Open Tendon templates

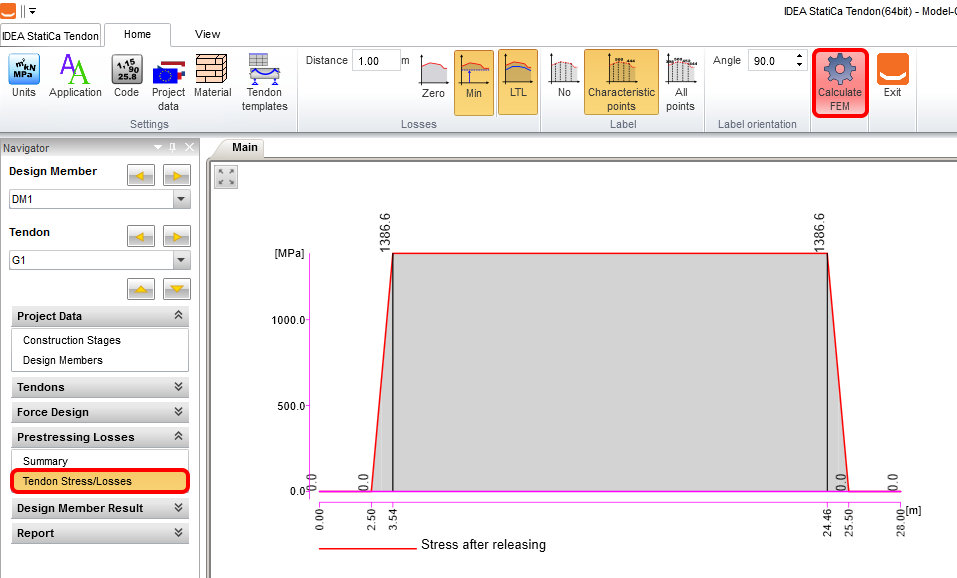(x=264, y=82)
